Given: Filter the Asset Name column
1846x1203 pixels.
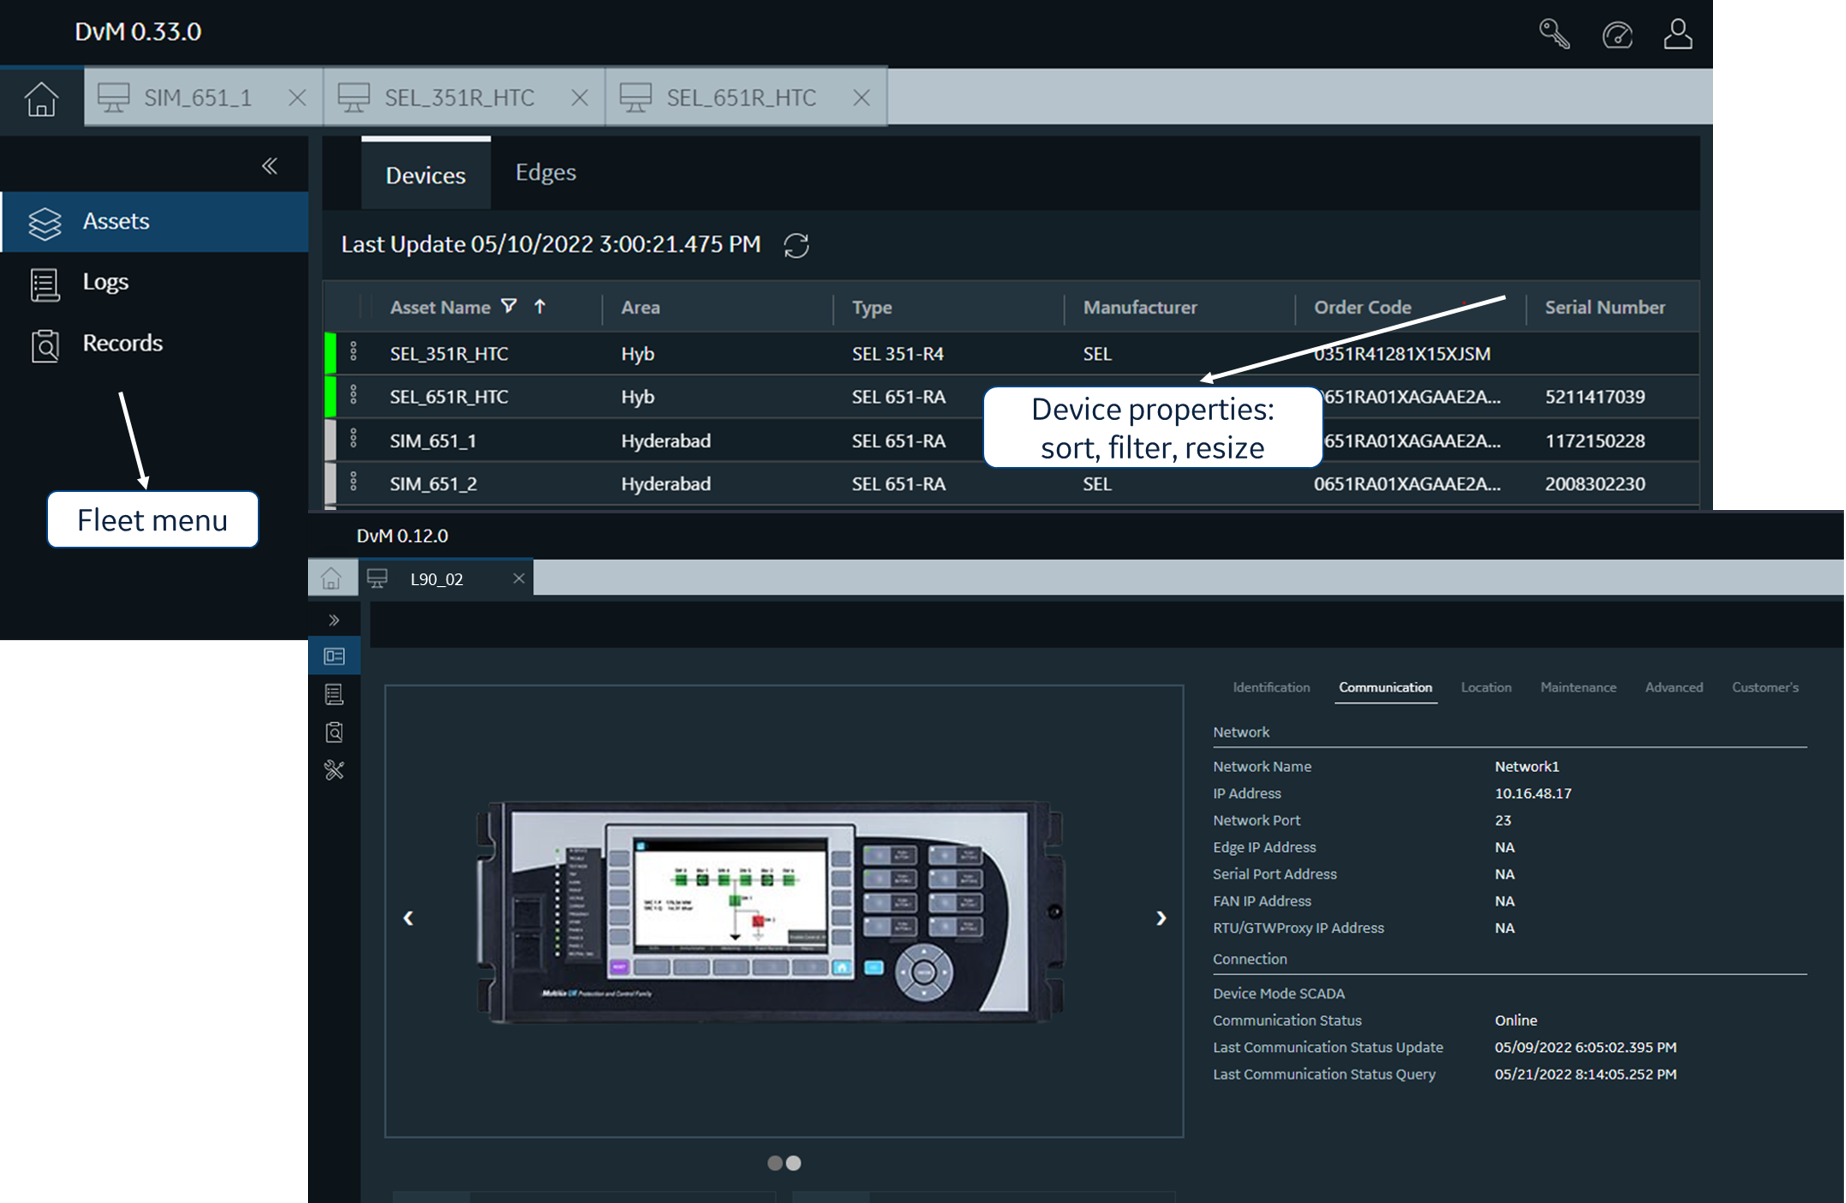Looking at the screenshot, I should 509,306.
